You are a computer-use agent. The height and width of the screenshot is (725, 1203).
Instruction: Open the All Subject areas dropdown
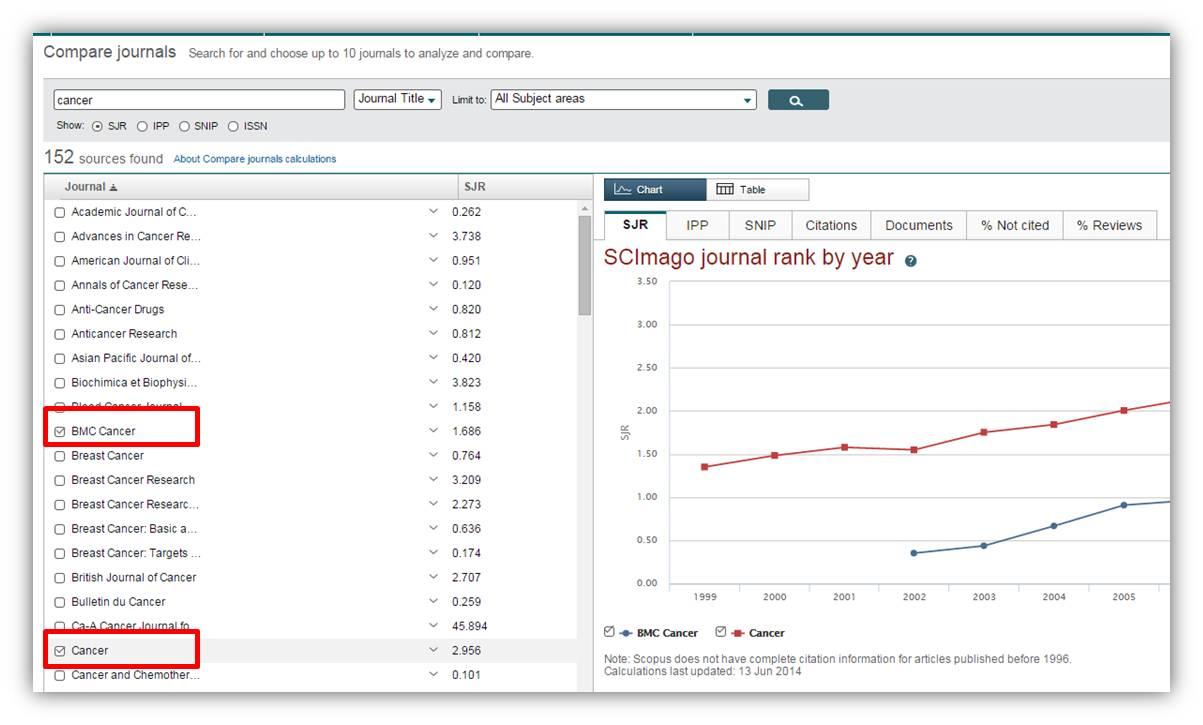(624, 99)
